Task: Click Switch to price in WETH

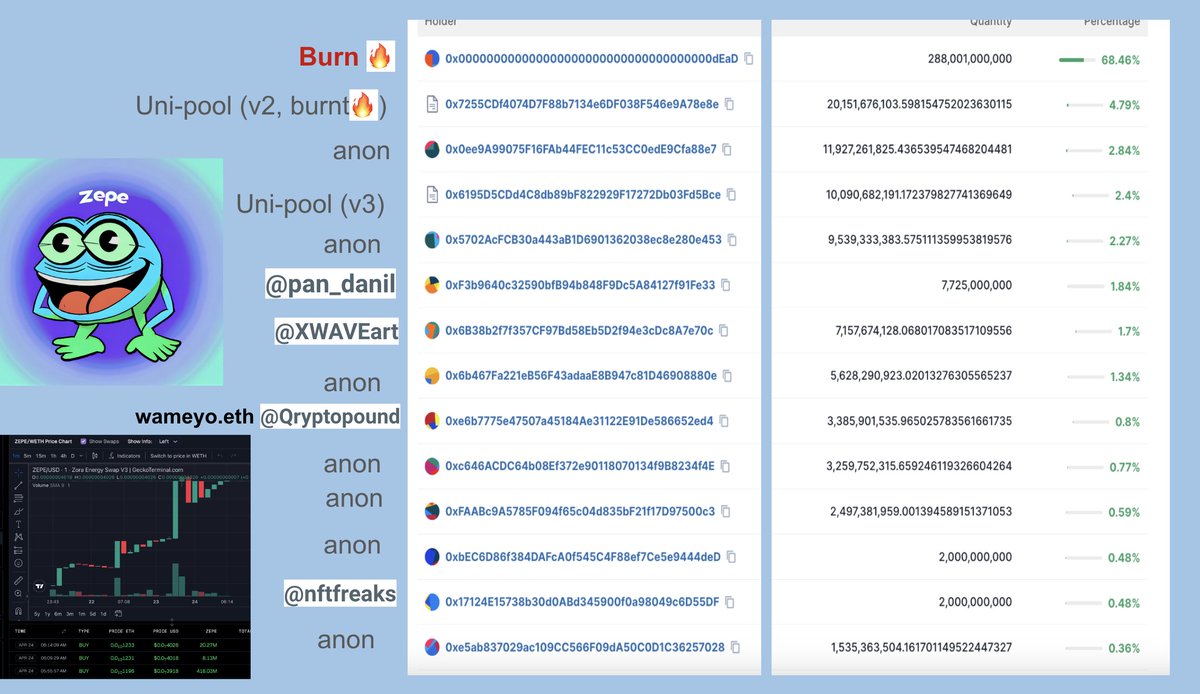Action: coord(178,456)
